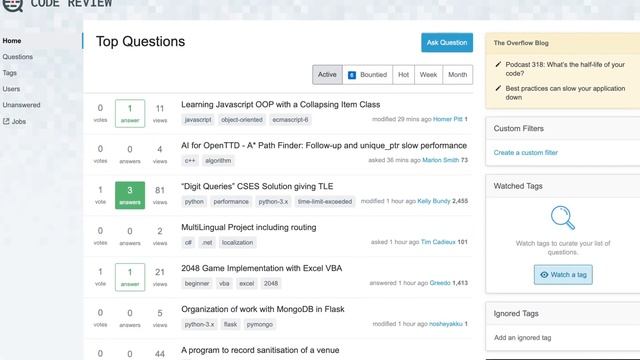Click the python tag

click(x=194, y=202)
